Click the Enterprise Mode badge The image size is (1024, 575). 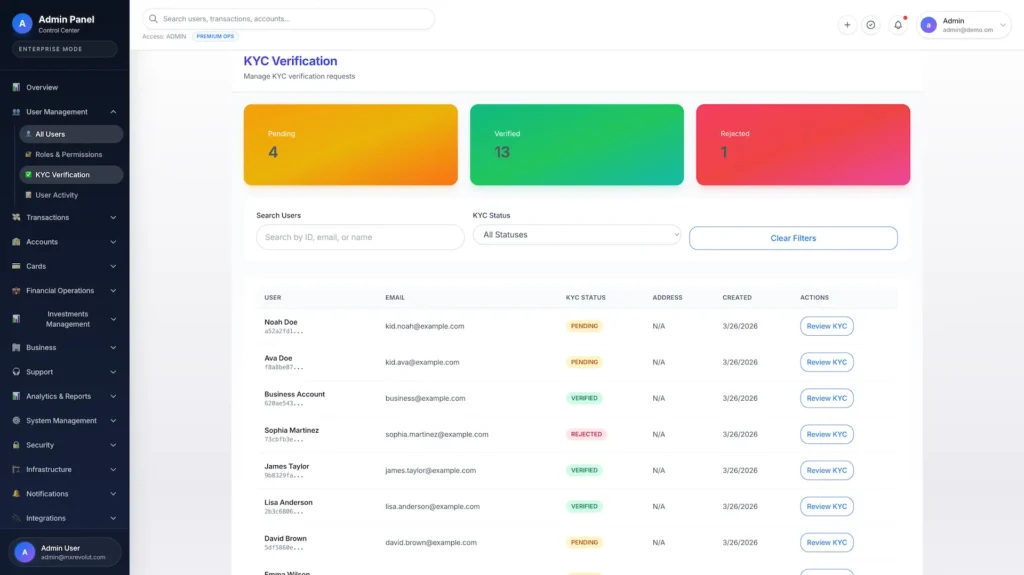point(65,49)
